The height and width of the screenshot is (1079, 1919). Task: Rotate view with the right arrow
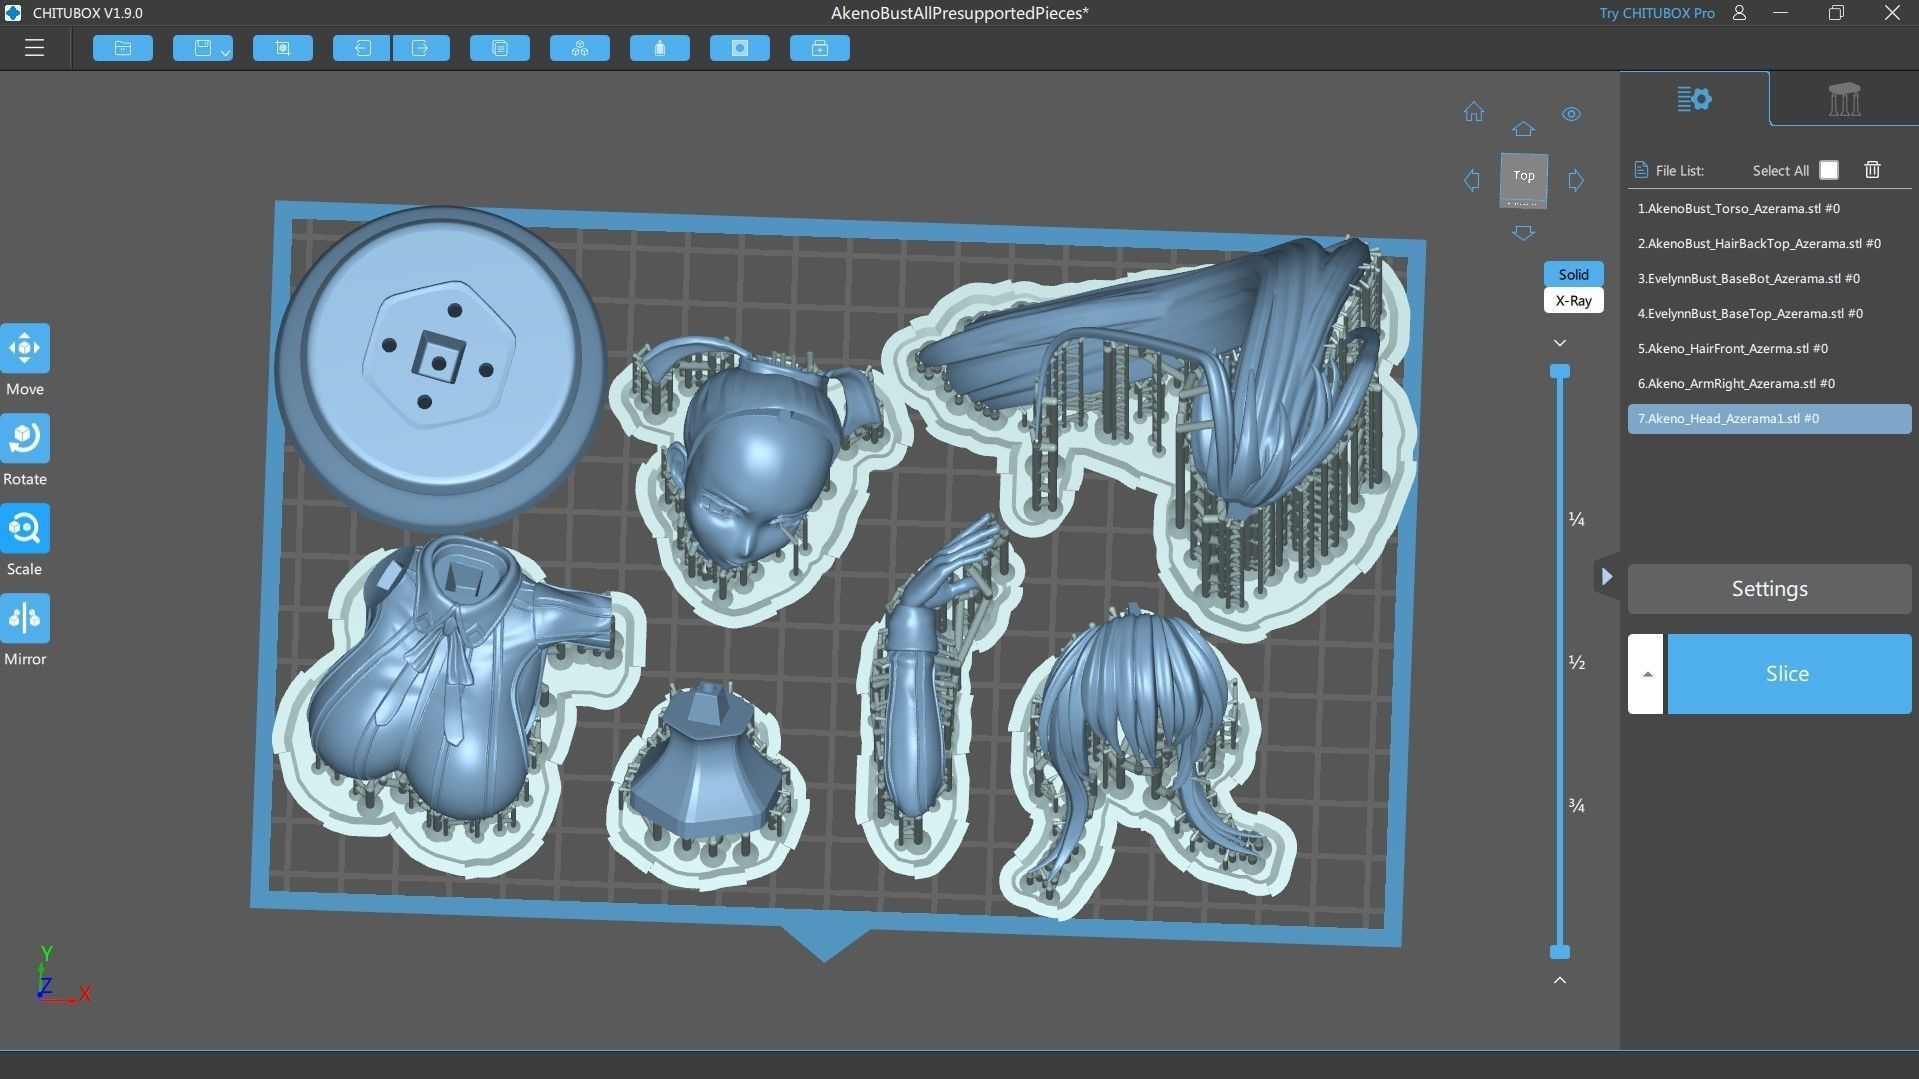pyautogui.click(x=1576, y=180)
